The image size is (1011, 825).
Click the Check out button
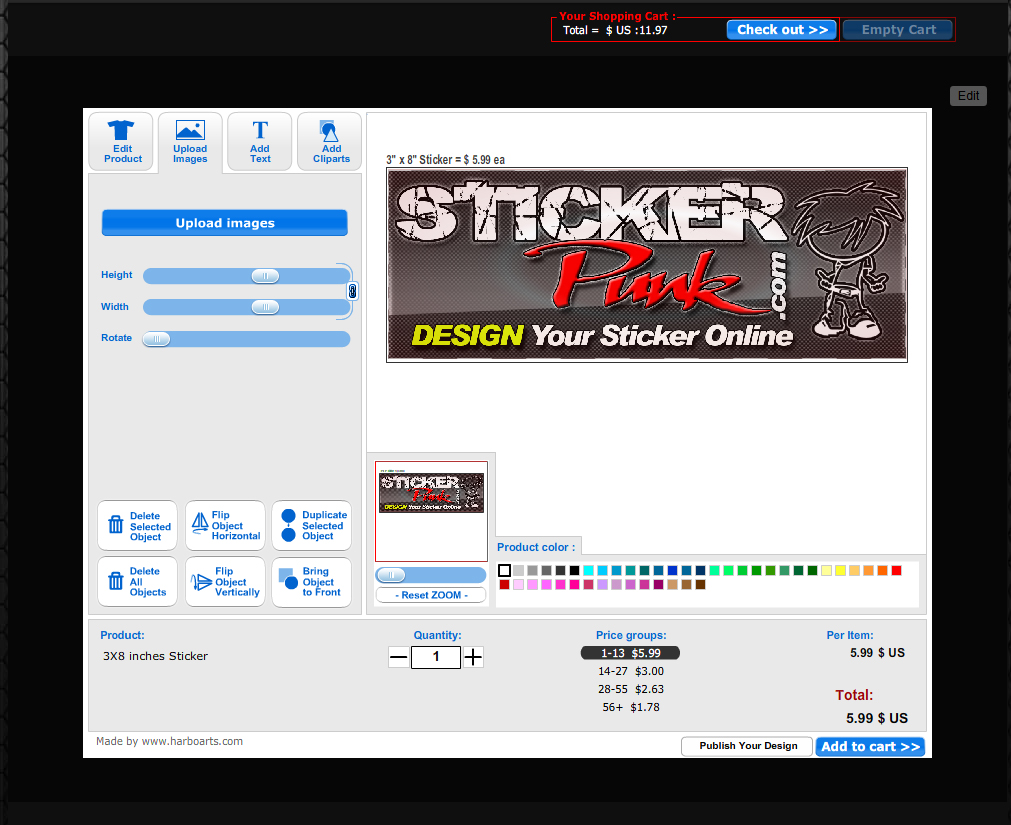pyautogui.click(x=781, y=30)
